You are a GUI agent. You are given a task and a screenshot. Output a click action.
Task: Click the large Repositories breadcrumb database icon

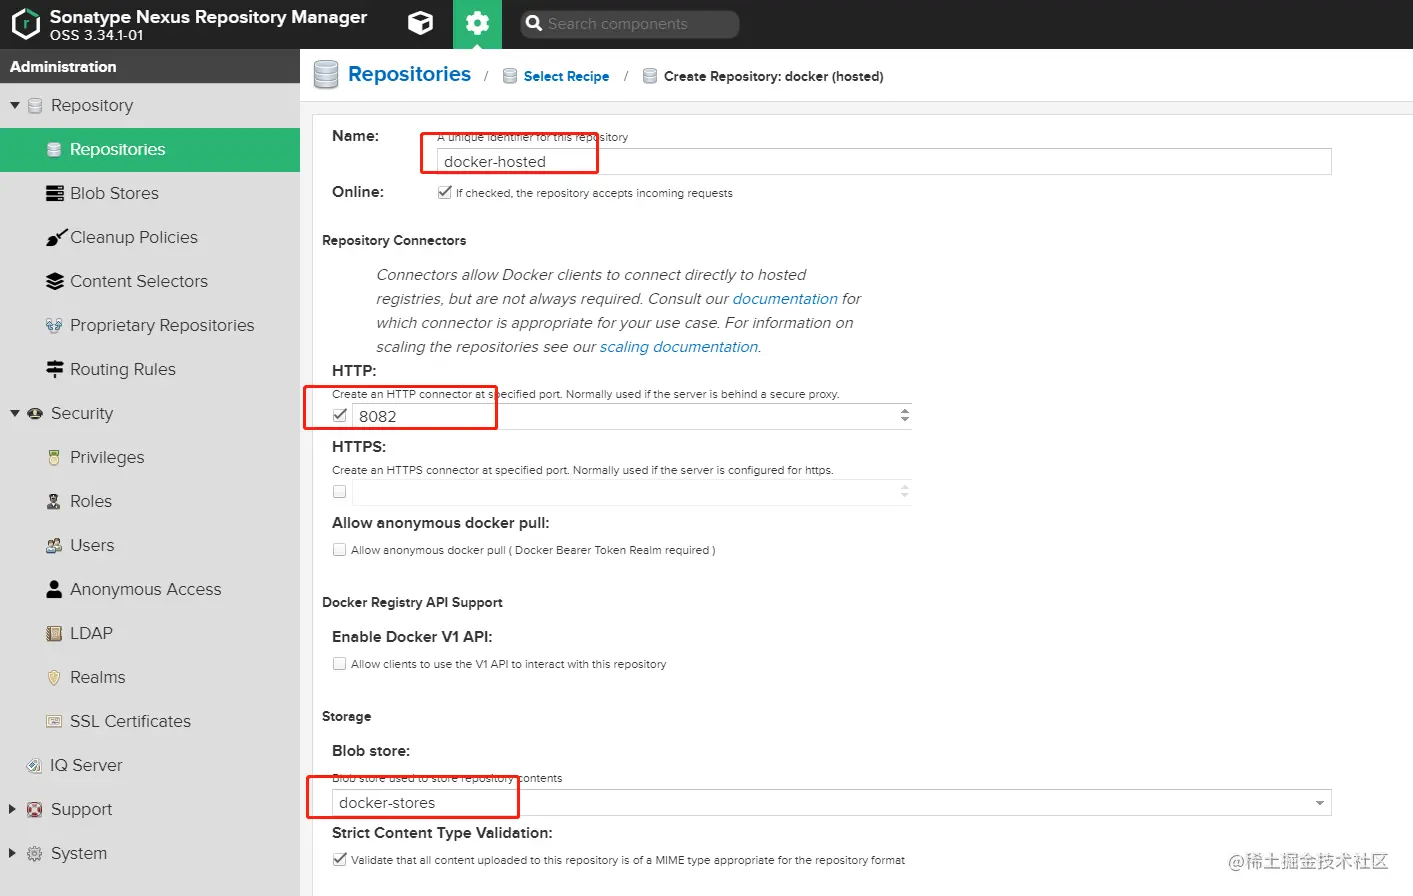click(326, 75)
